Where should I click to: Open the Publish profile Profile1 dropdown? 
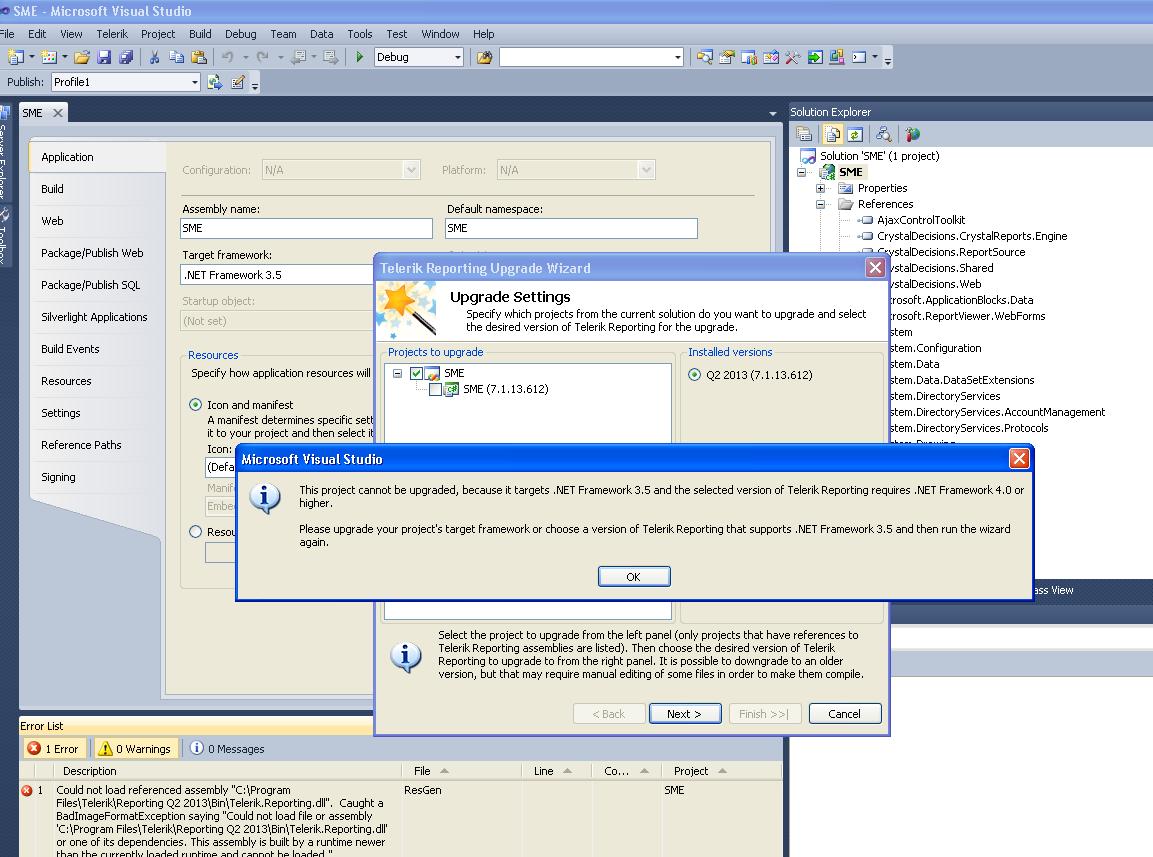[x=195, y=82]
